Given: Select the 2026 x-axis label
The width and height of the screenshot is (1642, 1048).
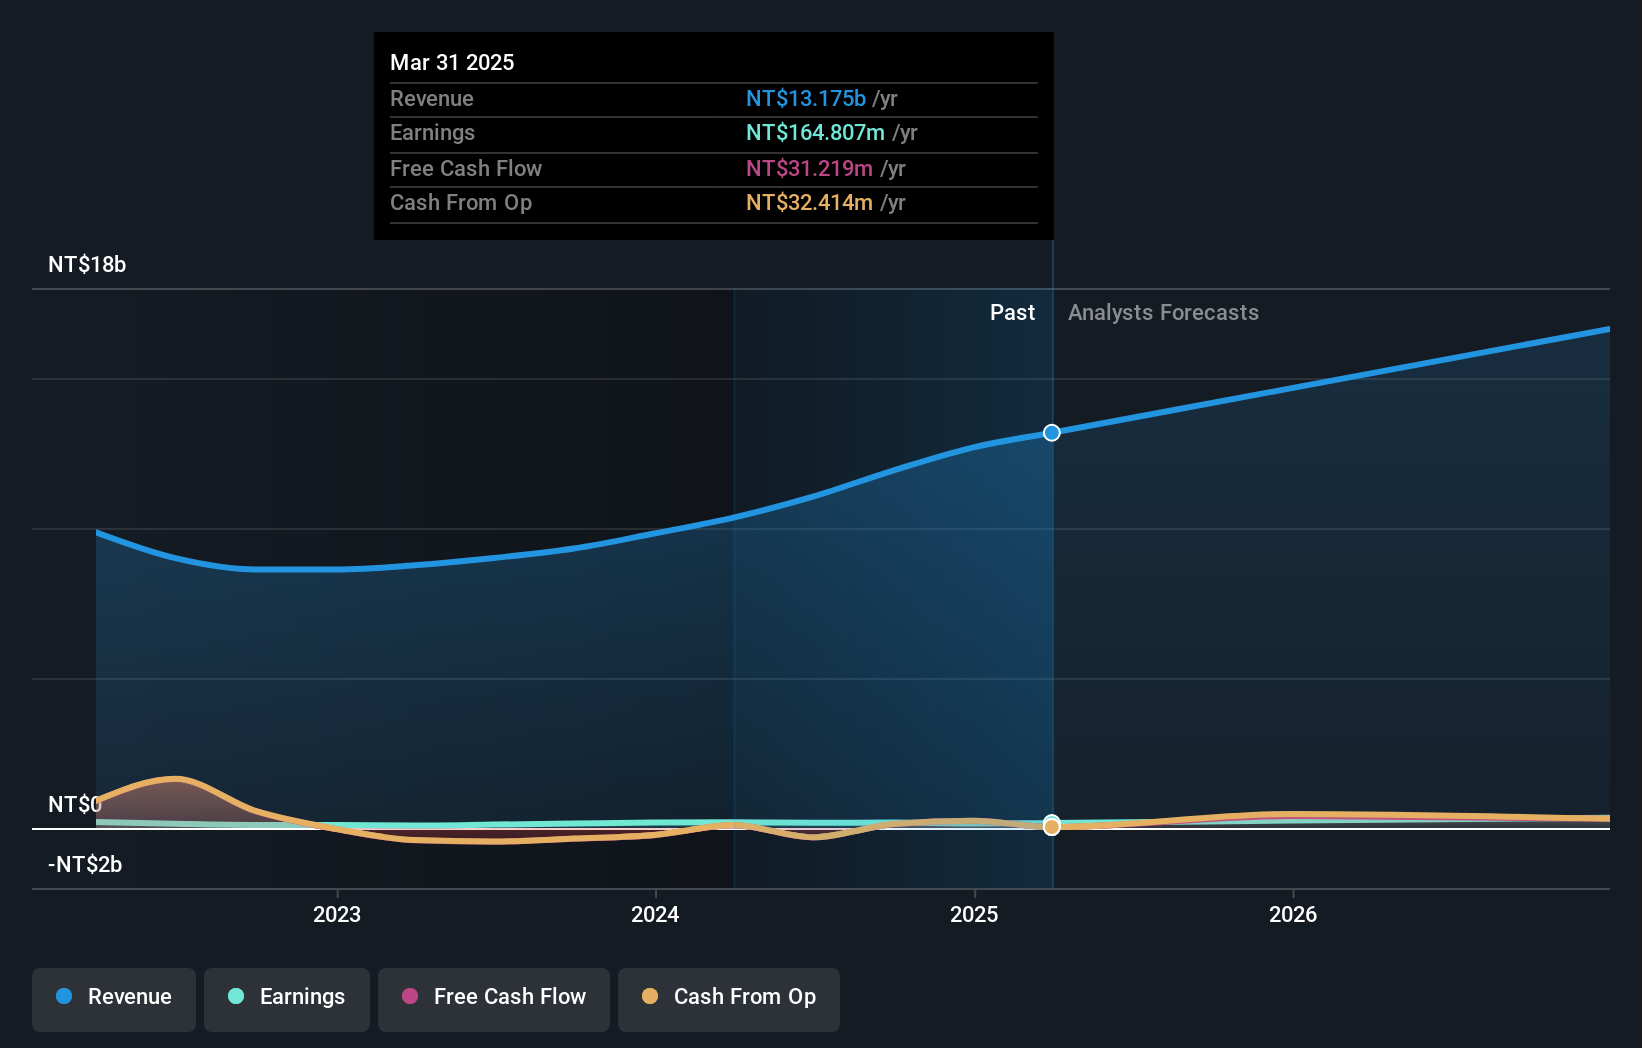Looking at the screenshot, I should pyautogui.click(x=1293, y=914).
